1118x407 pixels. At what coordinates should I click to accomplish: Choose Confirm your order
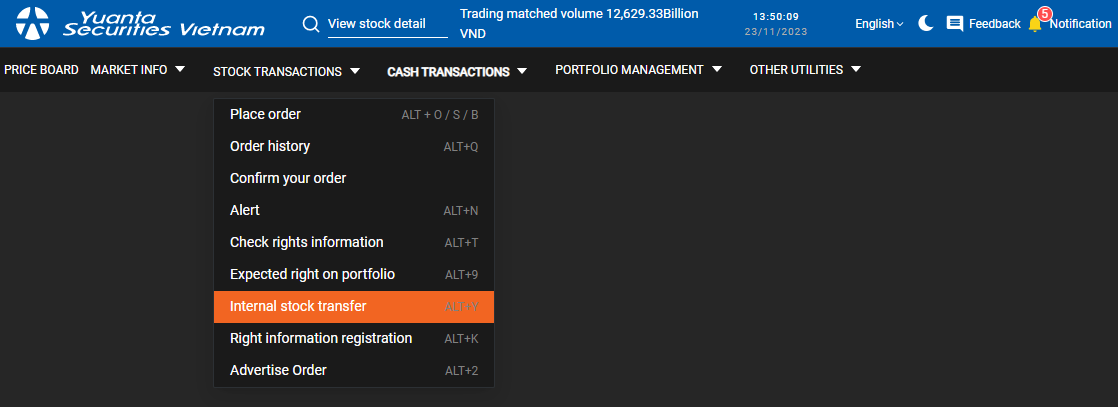coord(288,178)
